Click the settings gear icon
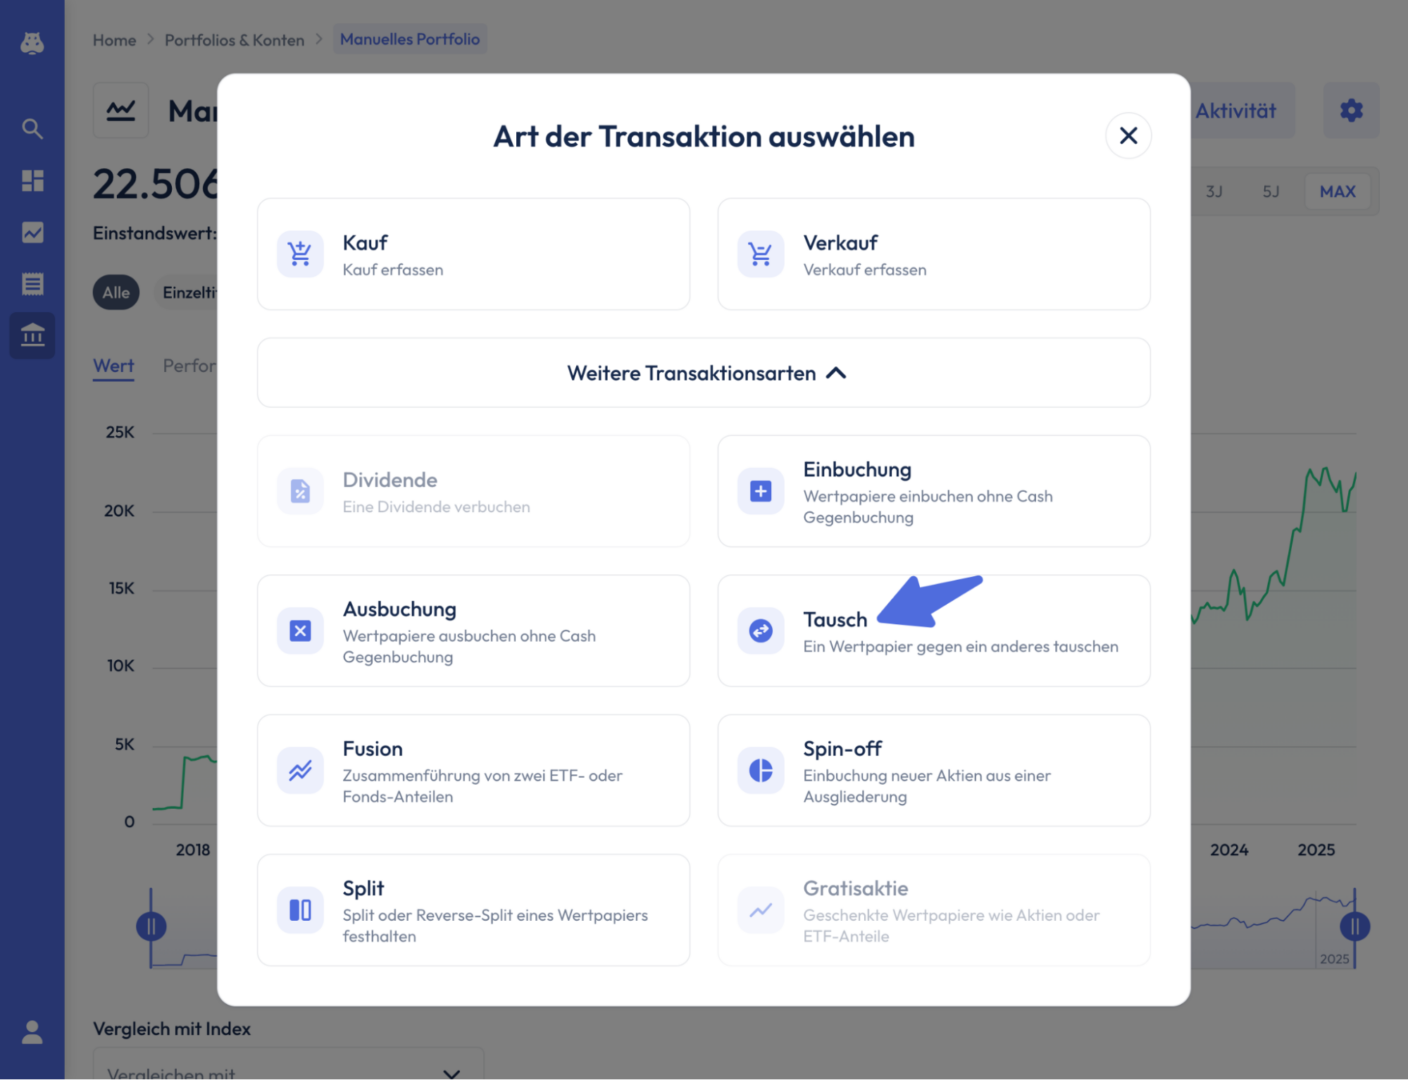The height and width of the screenshot is (1080, 1408). coord(1351,110)
